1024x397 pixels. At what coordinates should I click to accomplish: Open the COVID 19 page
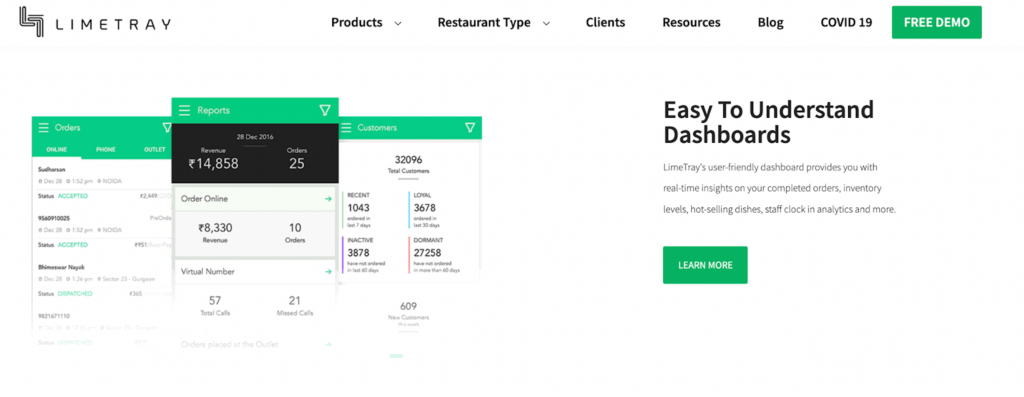coord(846,22)
